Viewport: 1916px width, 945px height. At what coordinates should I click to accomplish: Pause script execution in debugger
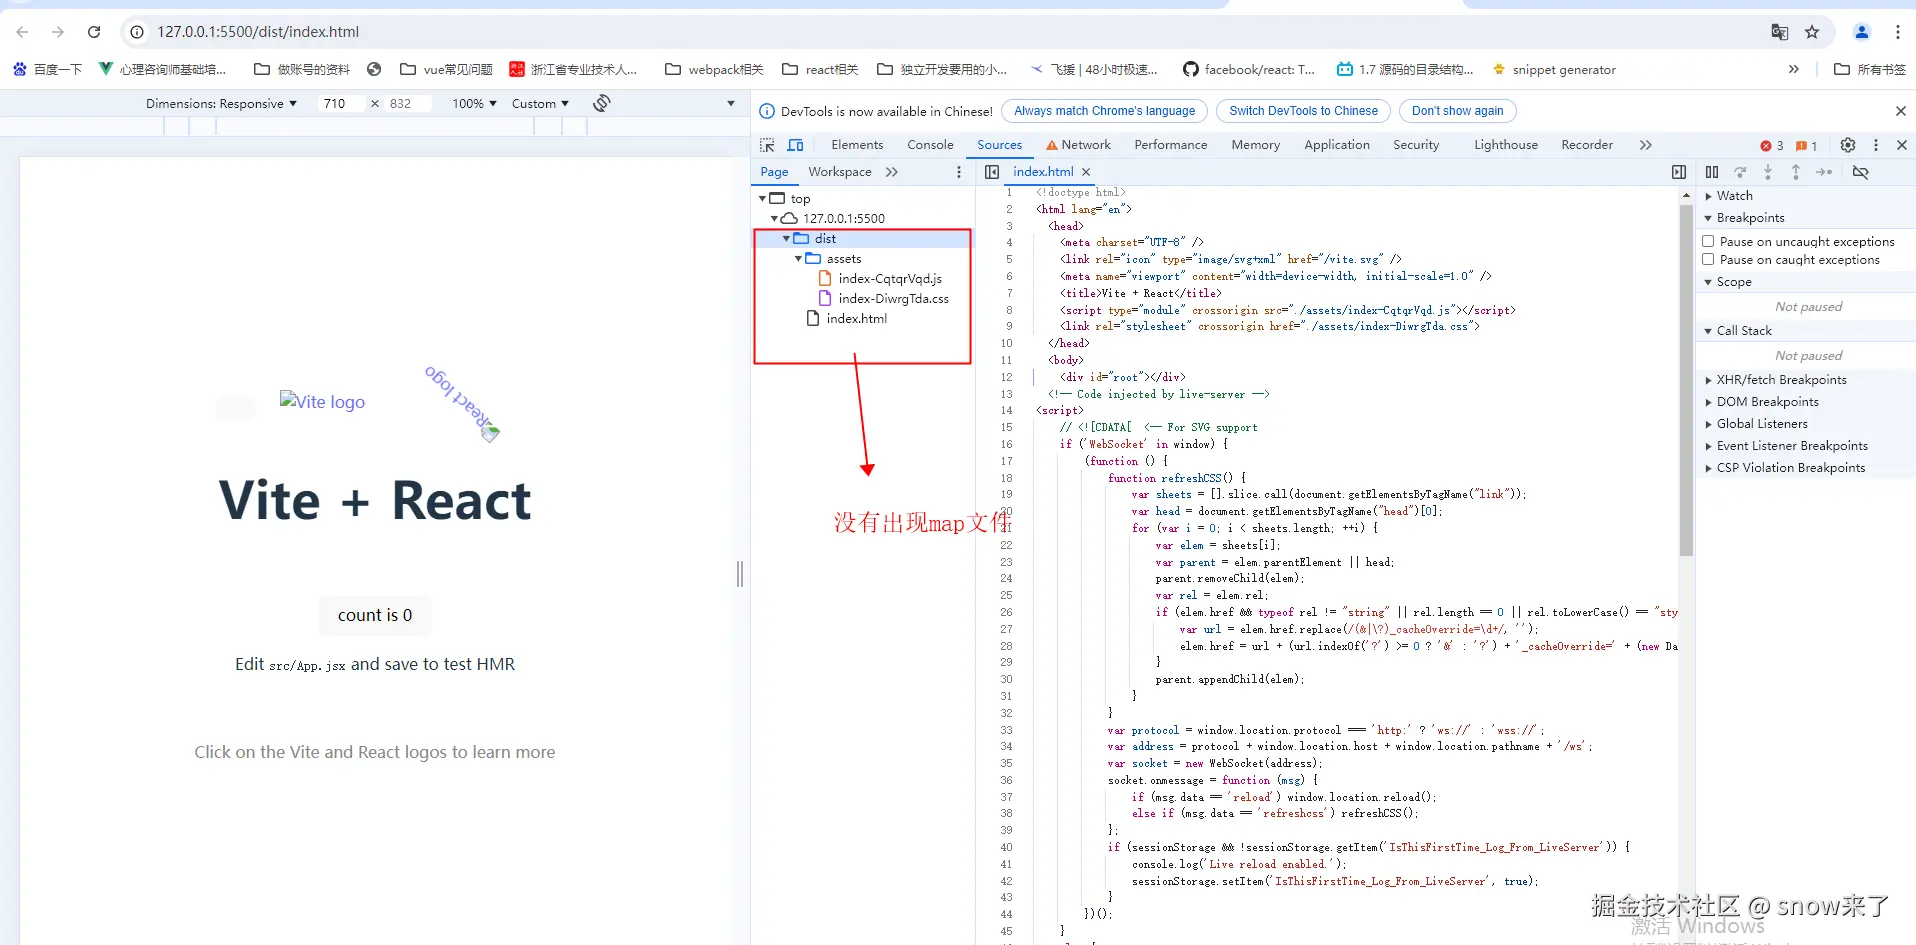coord(1712,172)
